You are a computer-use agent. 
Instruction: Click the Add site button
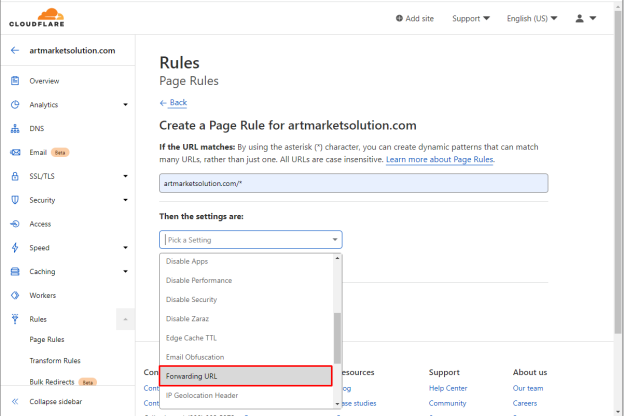click(415, 19)
